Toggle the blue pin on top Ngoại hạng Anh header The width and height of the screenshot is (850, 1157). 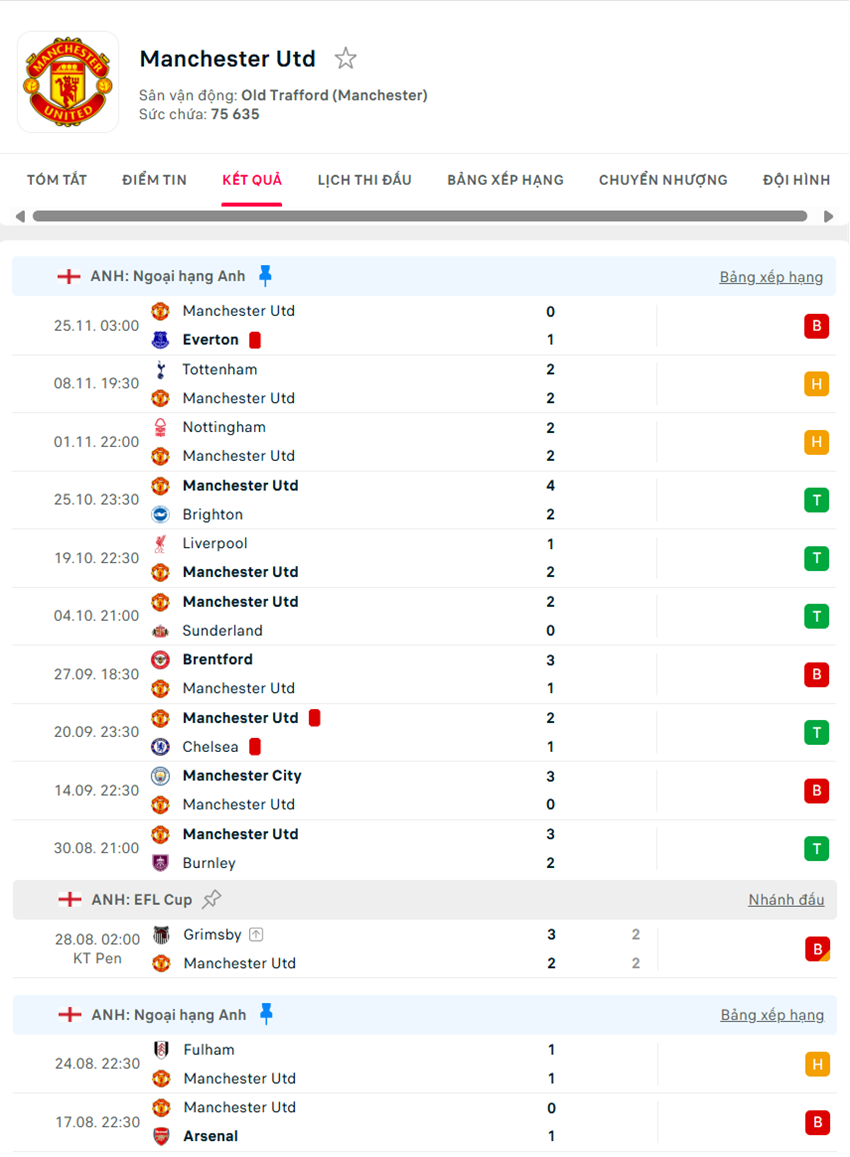pyautogui.click(x=265, y=276)
